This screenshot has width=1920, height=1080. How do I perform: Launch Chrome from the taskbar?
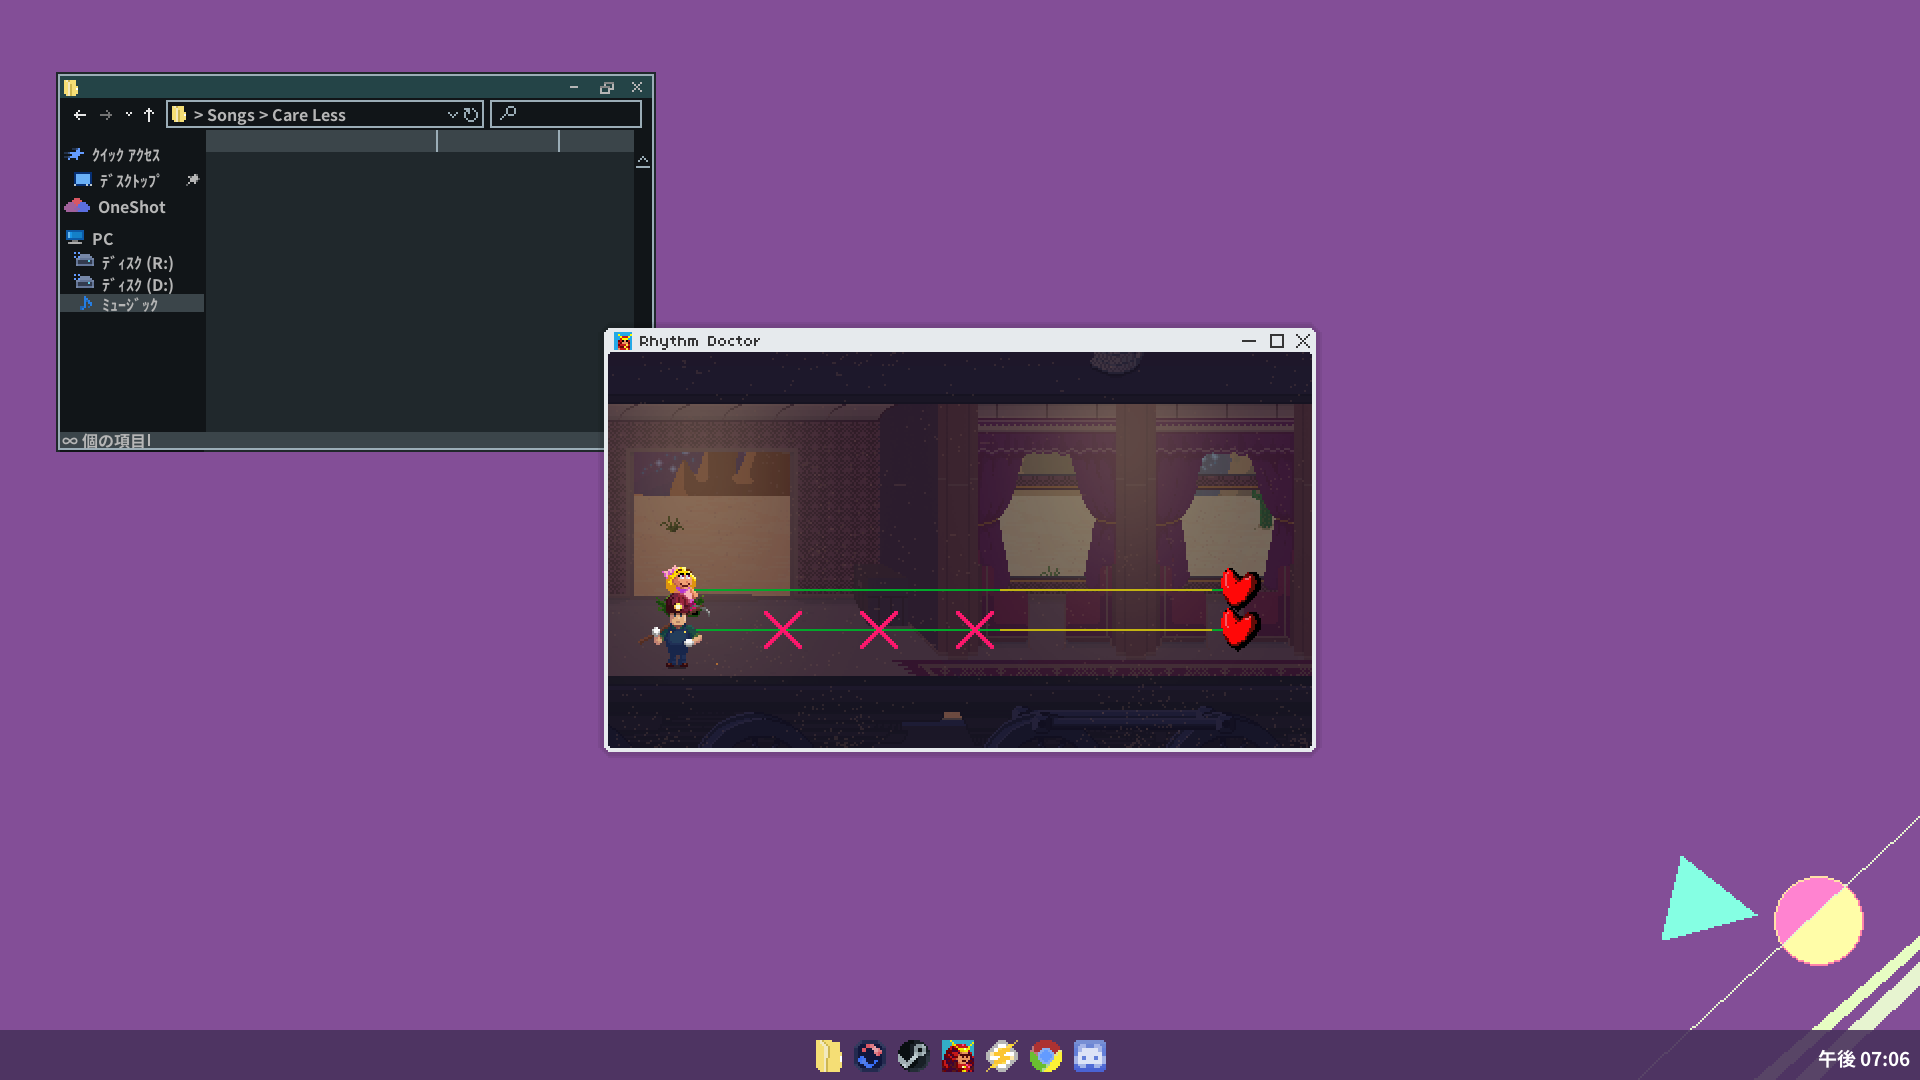1045,1056
